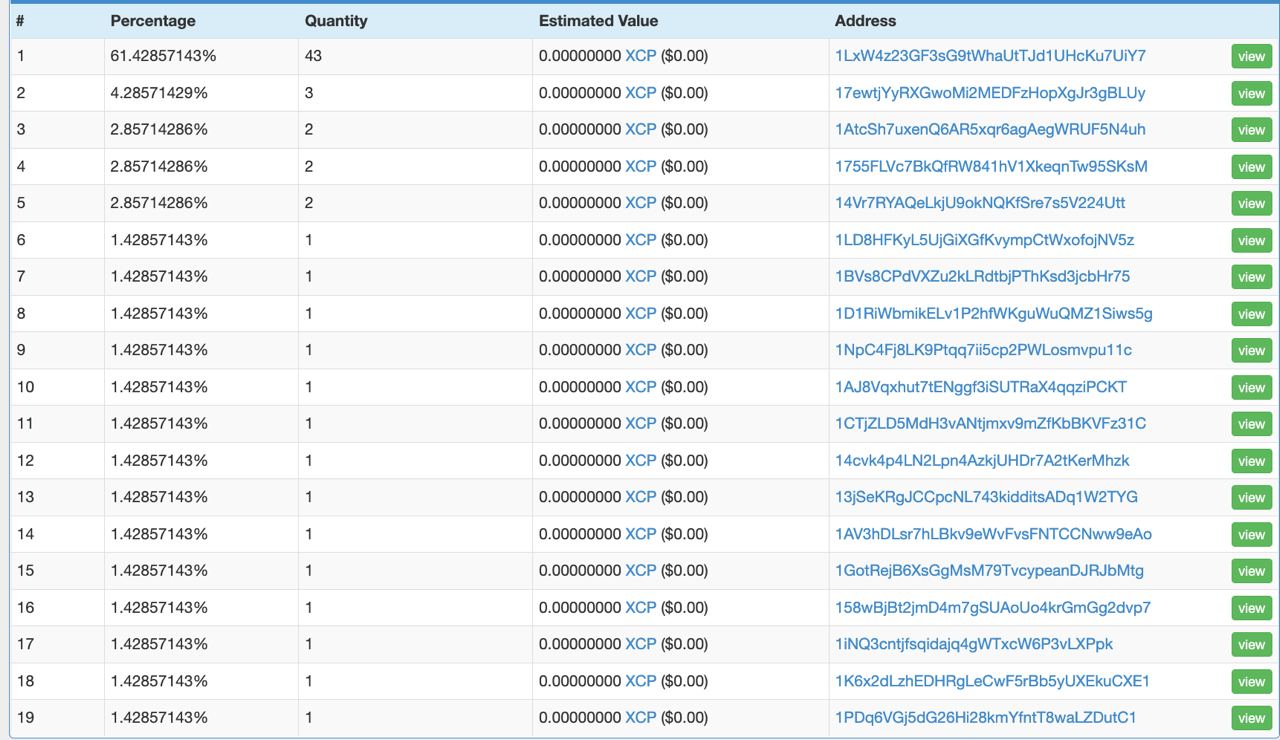Open address 1755FLVc7BkQfRW841hV1XkeqnTw95SKsM

click(x=991, y=166)
